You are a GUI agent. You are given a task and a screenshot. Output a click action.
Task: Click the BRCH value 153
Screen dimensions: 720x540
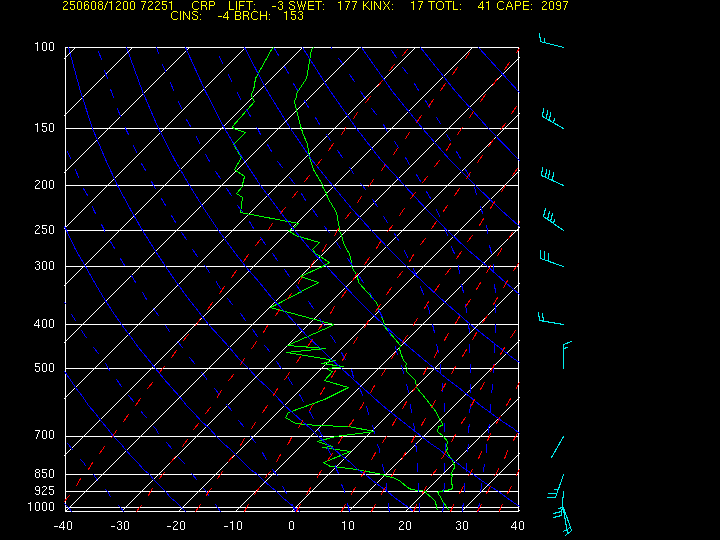point(293,16)
